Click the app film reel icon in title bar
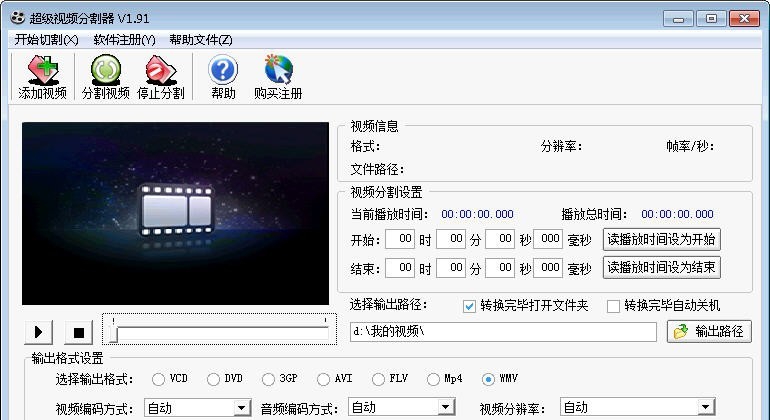Image resolution: width=770 pixels, height=420 pixels. 17,18
